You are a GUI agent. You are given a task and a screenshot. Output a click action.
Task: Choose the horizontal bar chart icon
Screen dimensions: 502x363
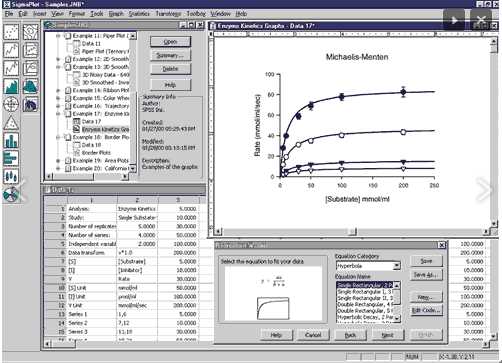point(11,158)
